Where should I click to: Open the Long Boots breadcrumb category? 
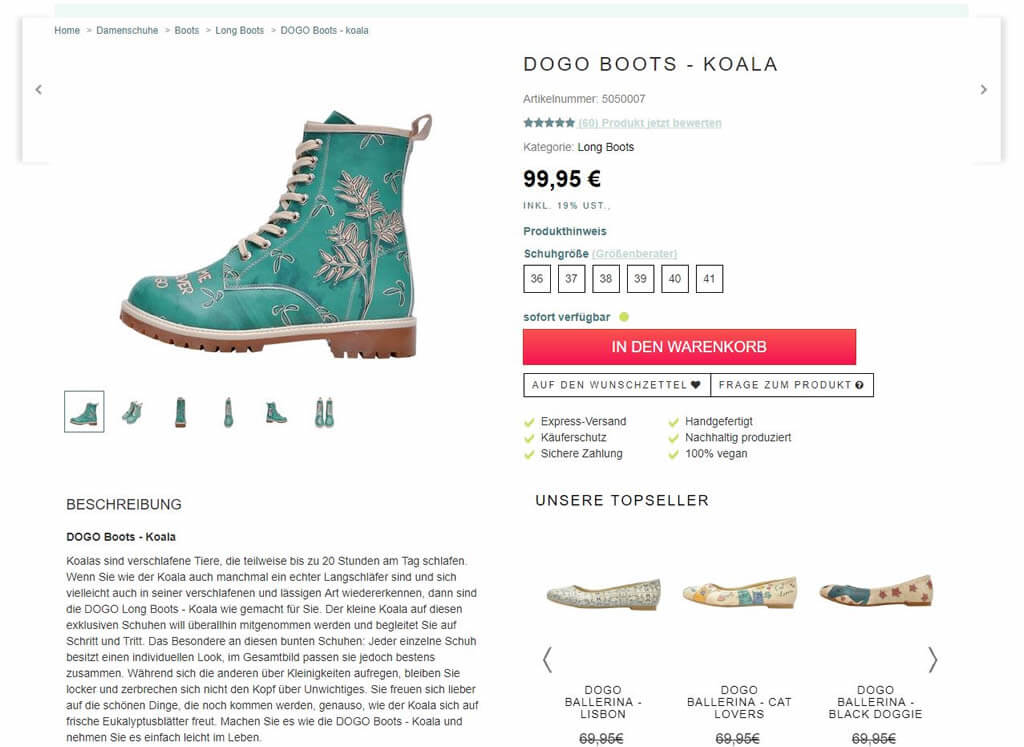(x=239, y=30)
